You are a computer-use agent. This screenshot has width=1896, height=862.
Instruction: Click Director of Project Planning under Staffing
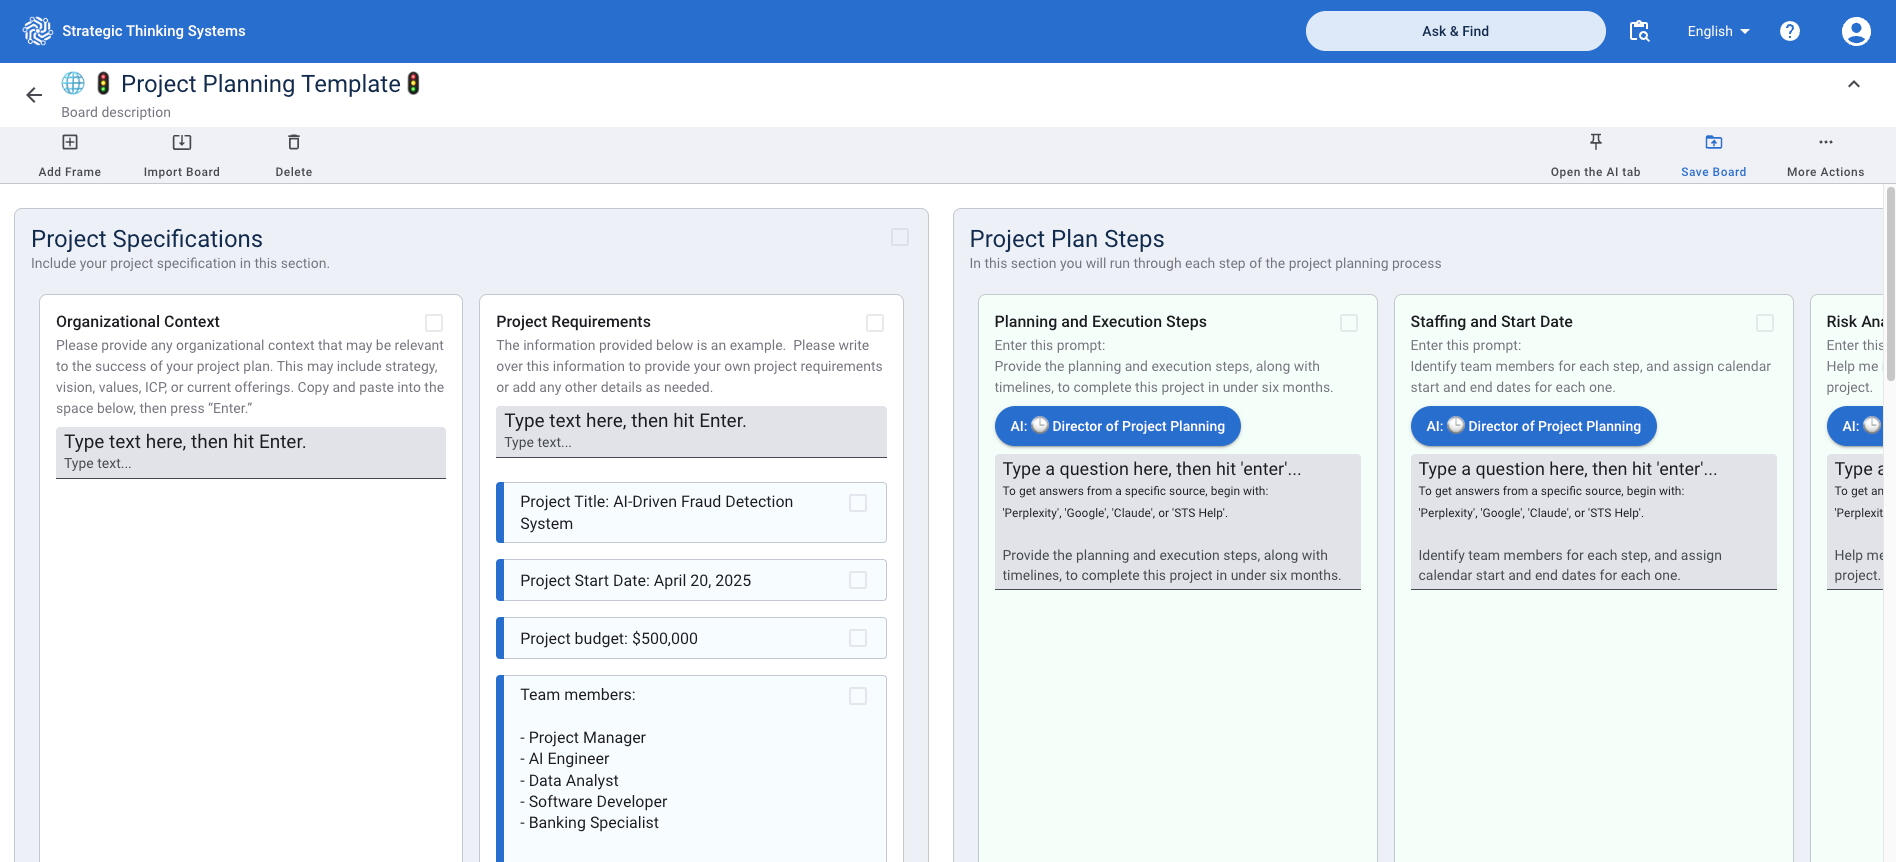point(1533,426)
